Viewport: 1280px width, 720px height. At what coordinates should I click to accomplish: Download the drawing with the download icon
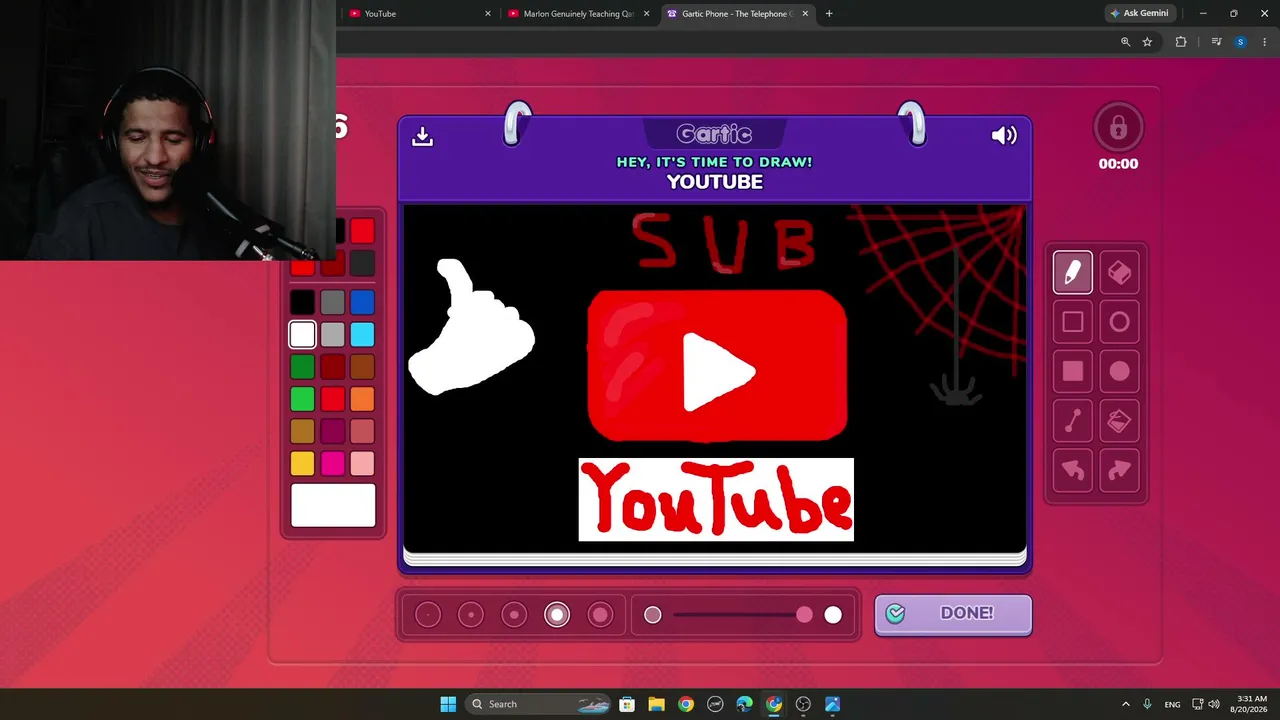(x=422, y=136)
